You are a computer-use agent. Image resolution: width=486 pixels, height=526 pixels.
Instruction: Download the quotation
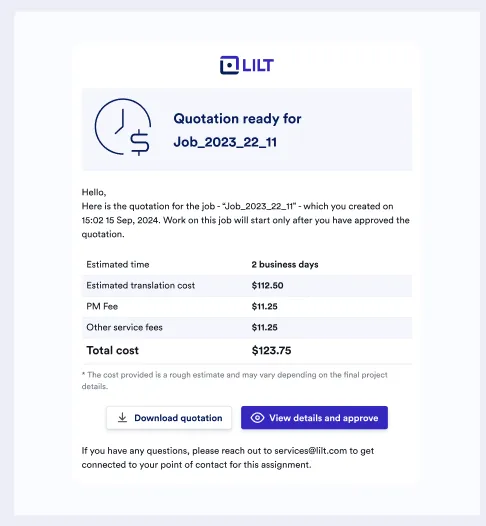tap(169, 418)
